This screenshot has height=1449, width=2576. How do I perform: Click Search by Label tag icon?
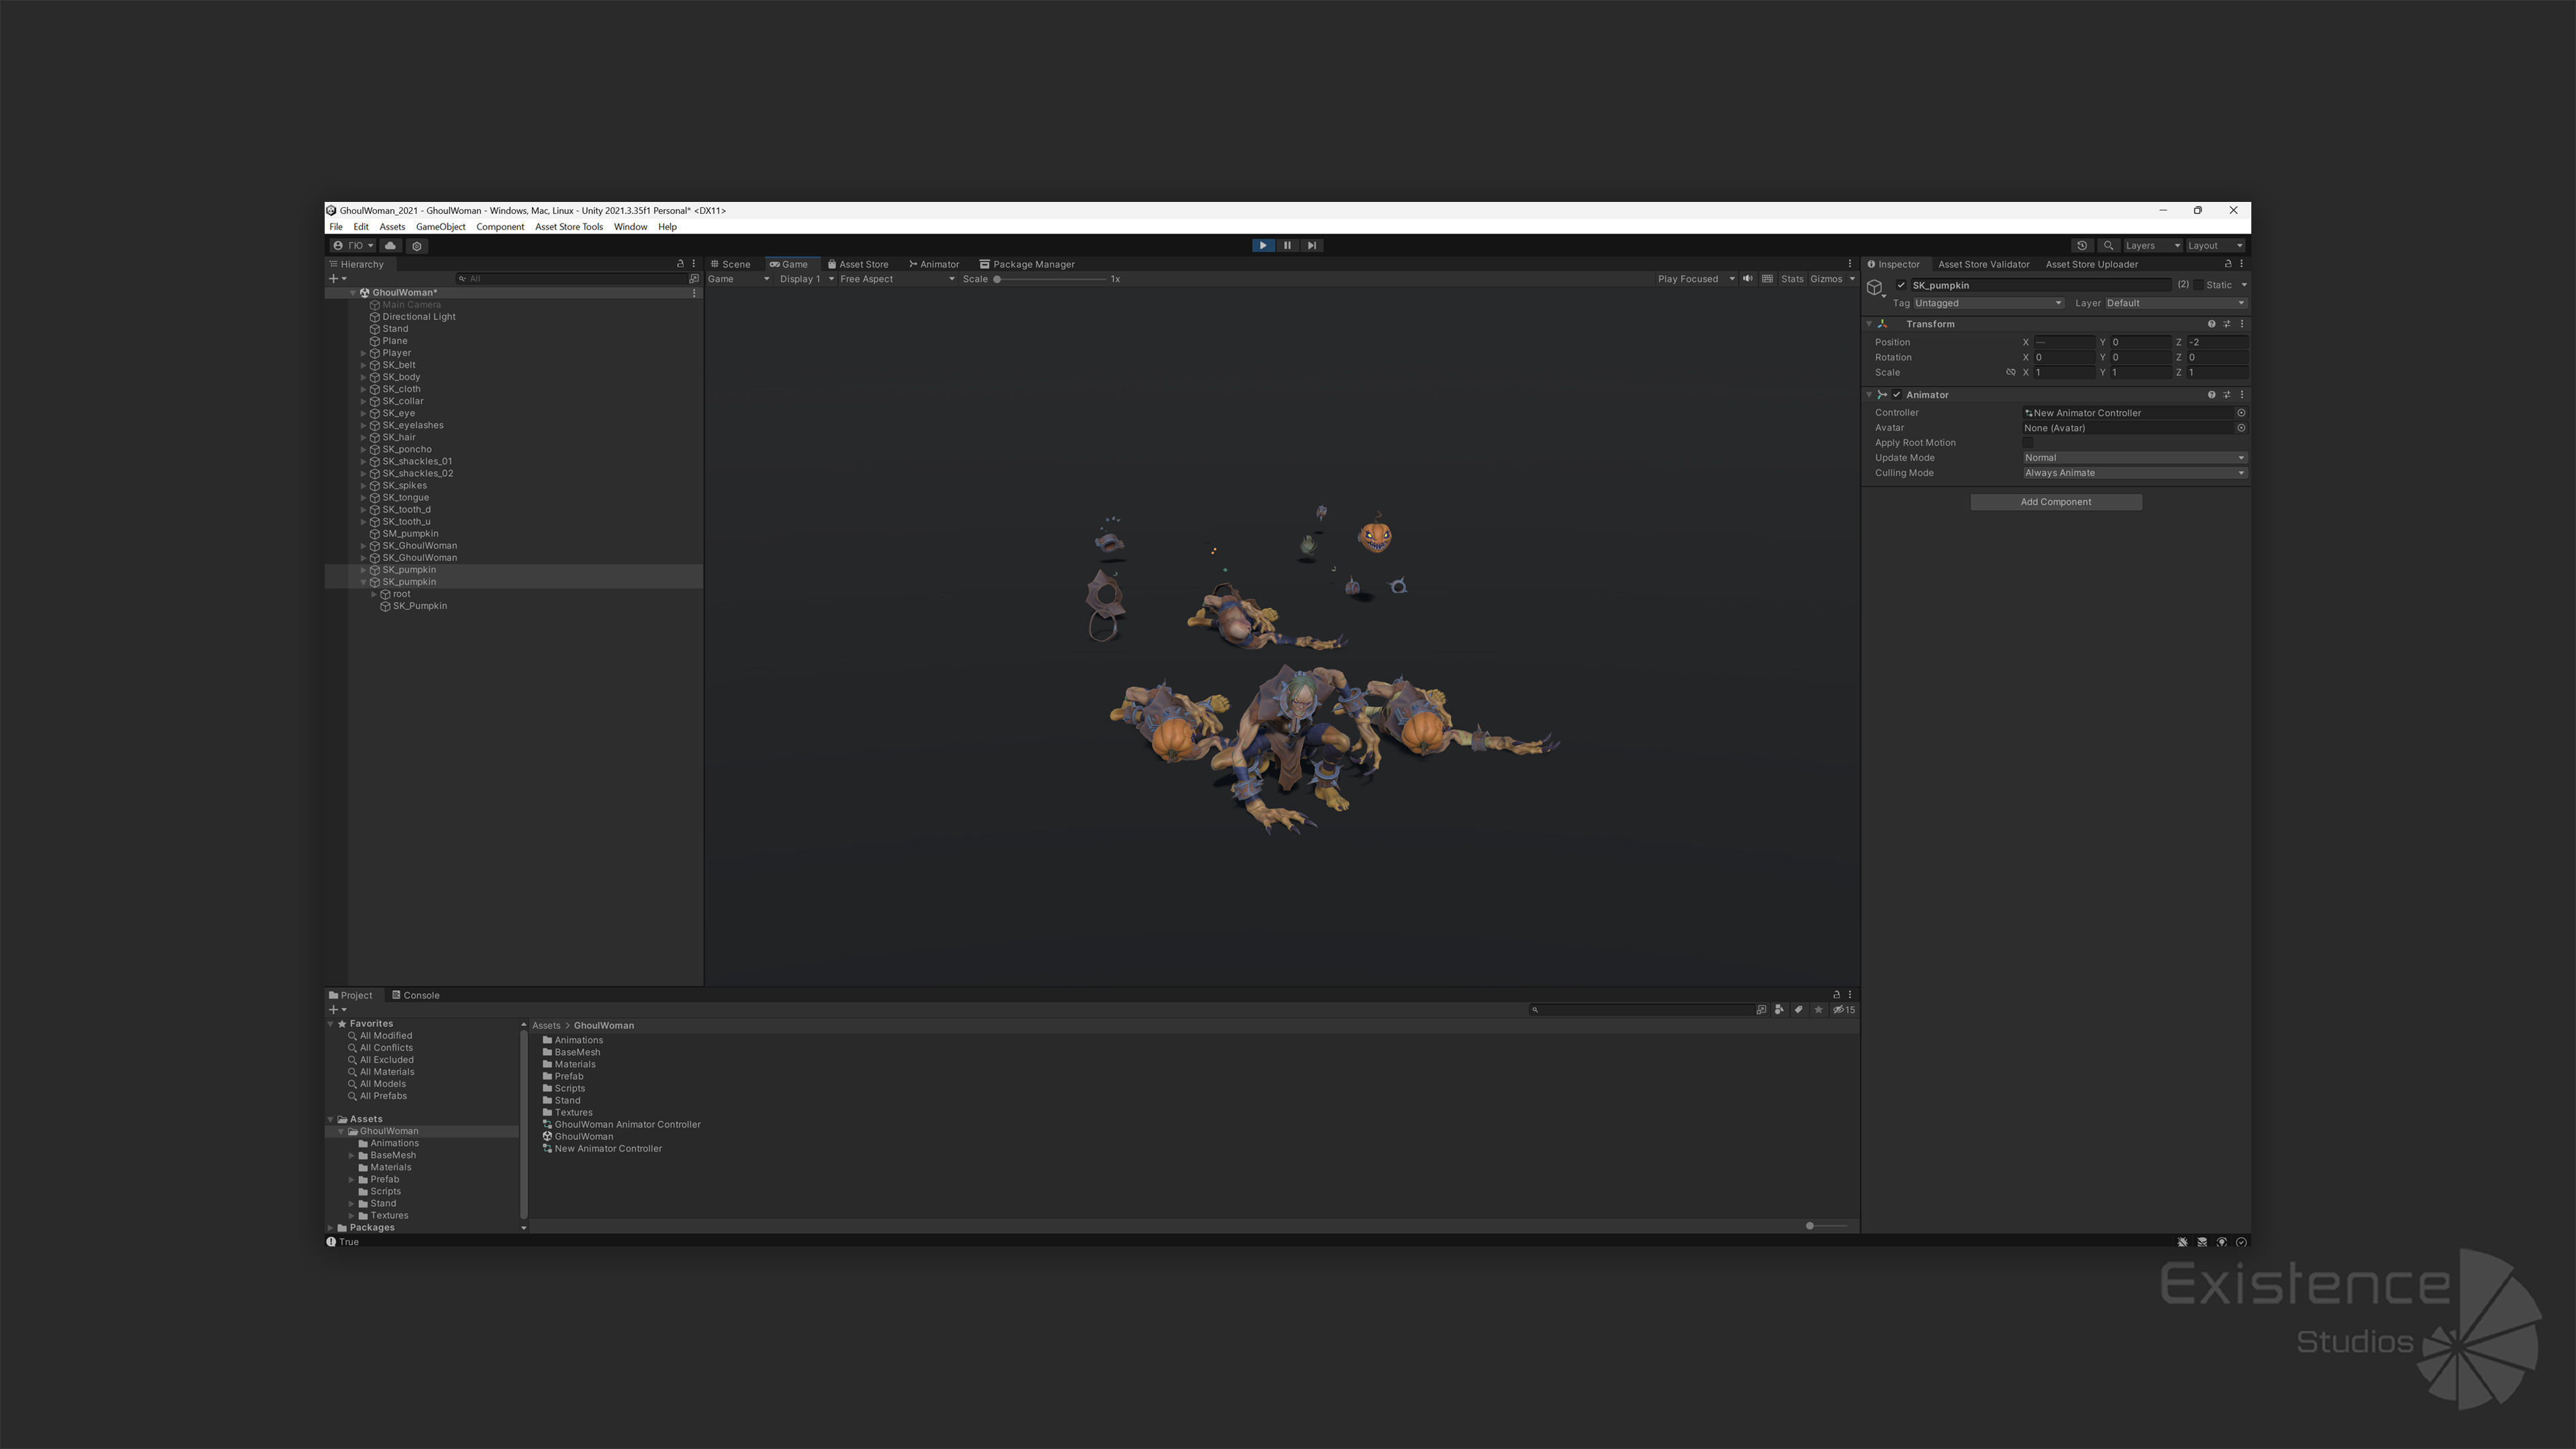(1798, 1010)
